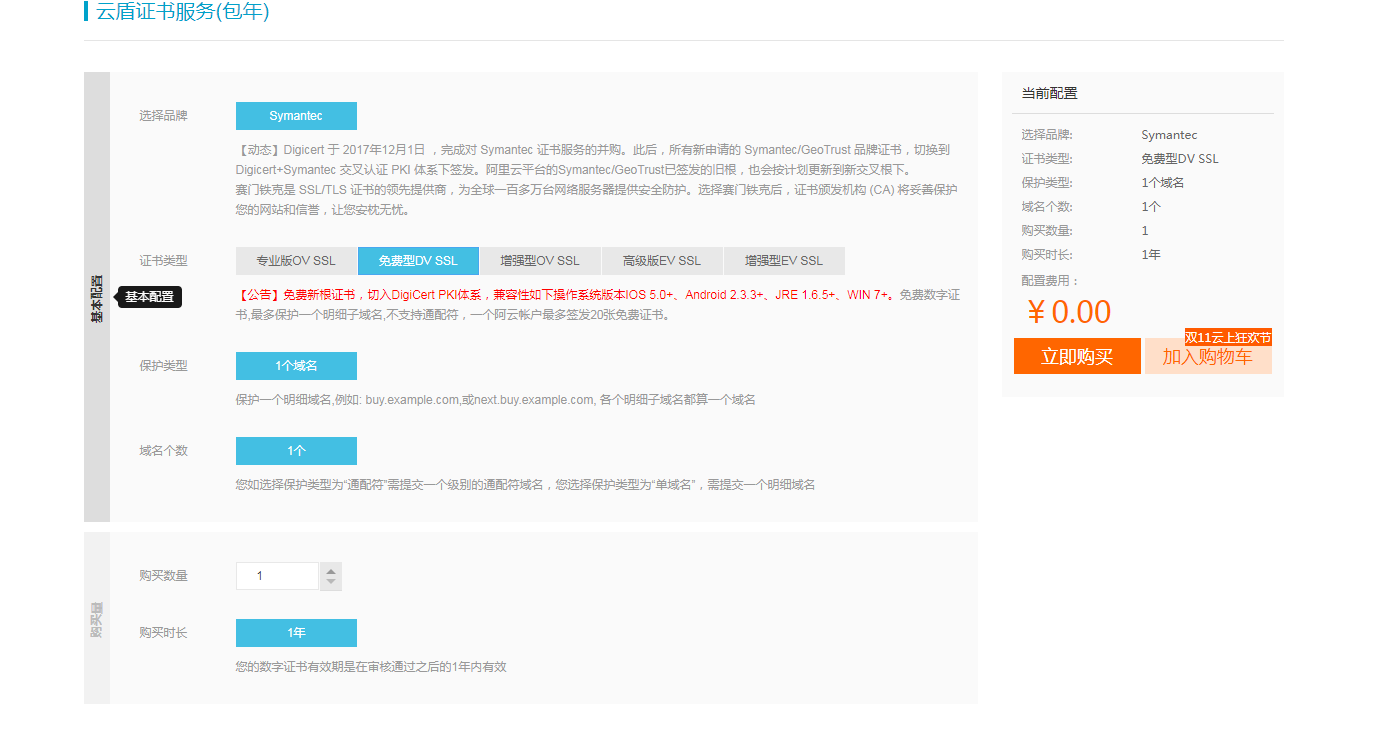Image resolution: width=1398 pixels, height=733 pixels.
Task: Click the 选择品牌 label in the form
Action: point(163,116)
